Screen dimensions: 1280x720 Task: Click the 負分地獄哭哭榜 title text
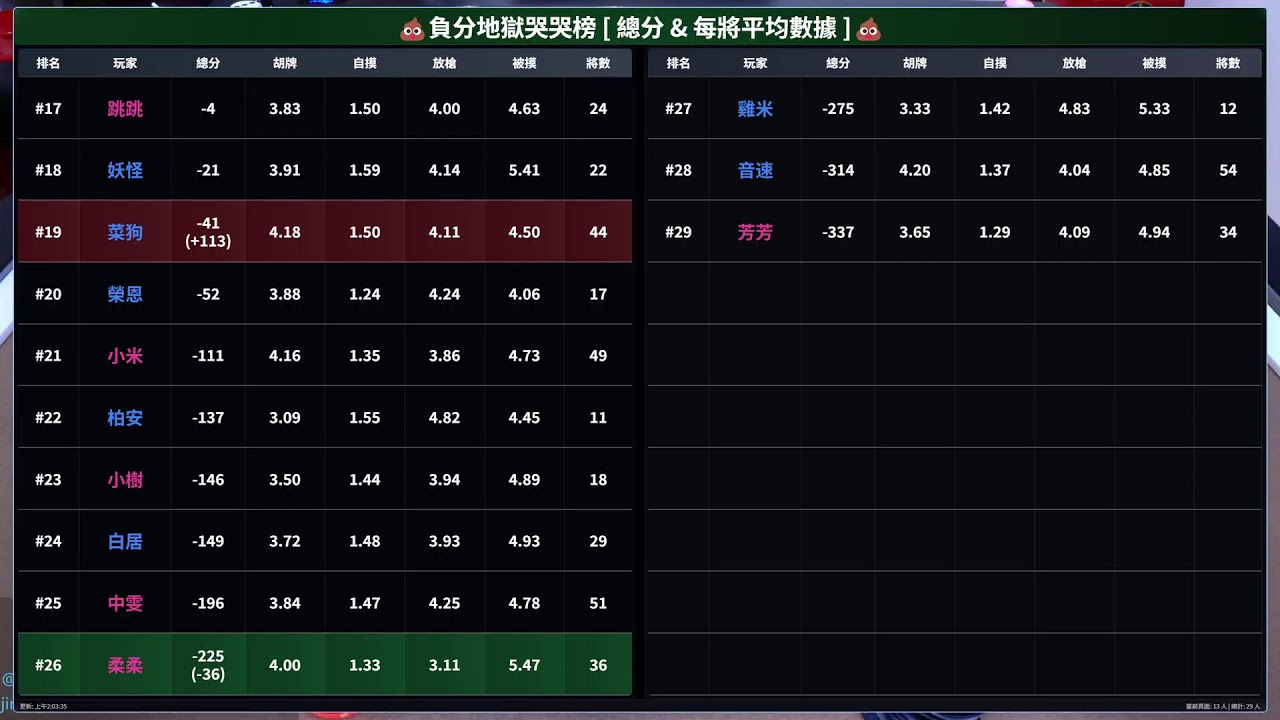[512, 29]
